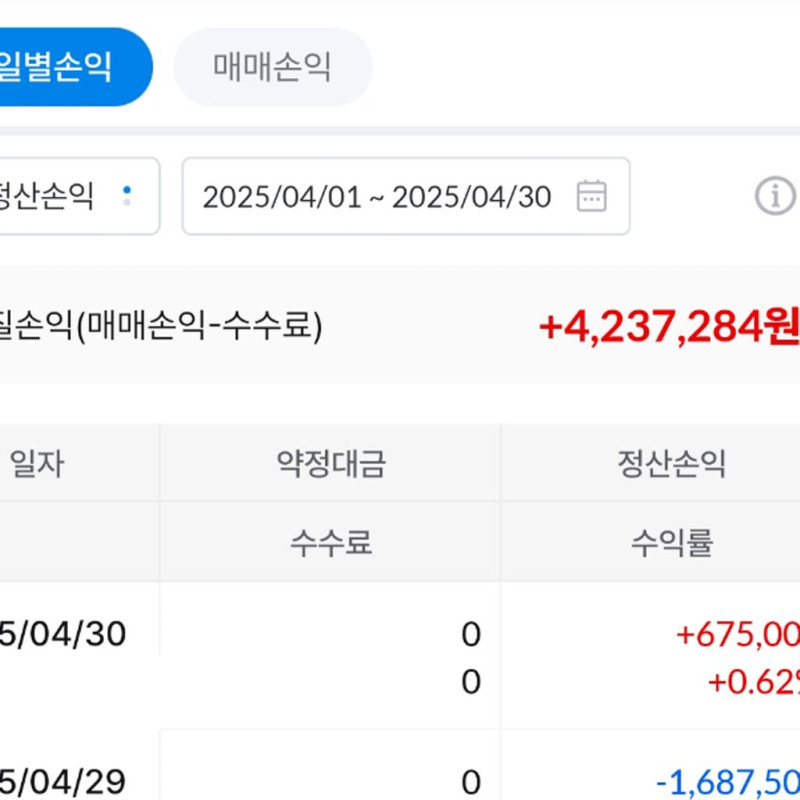The height and width of the screenshot is (800, 800).
Task: Click the 수수료 sub-header
Action: click(330, 543)
